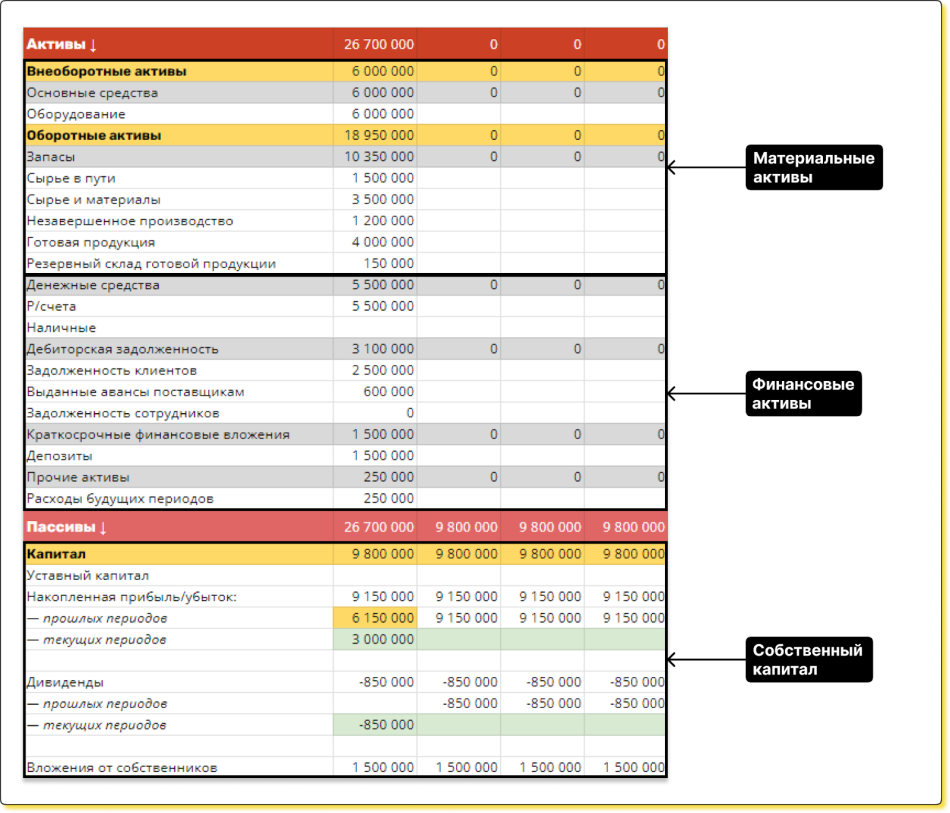Image resolution: width=950 pixels, height=813 pixels.
Task: Select the value 600 000
Action: (x=388, y=392)
